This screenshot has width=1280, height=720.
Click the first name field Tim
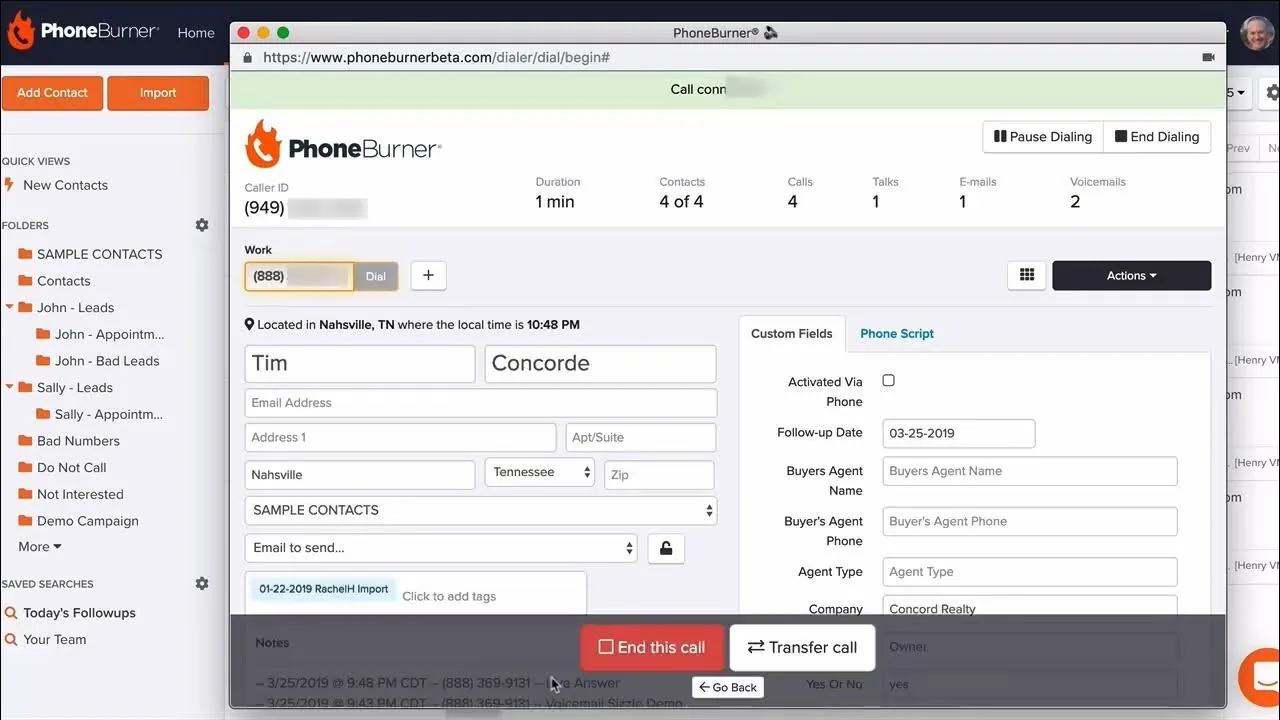pyautogui.click(x=360, y=364)
